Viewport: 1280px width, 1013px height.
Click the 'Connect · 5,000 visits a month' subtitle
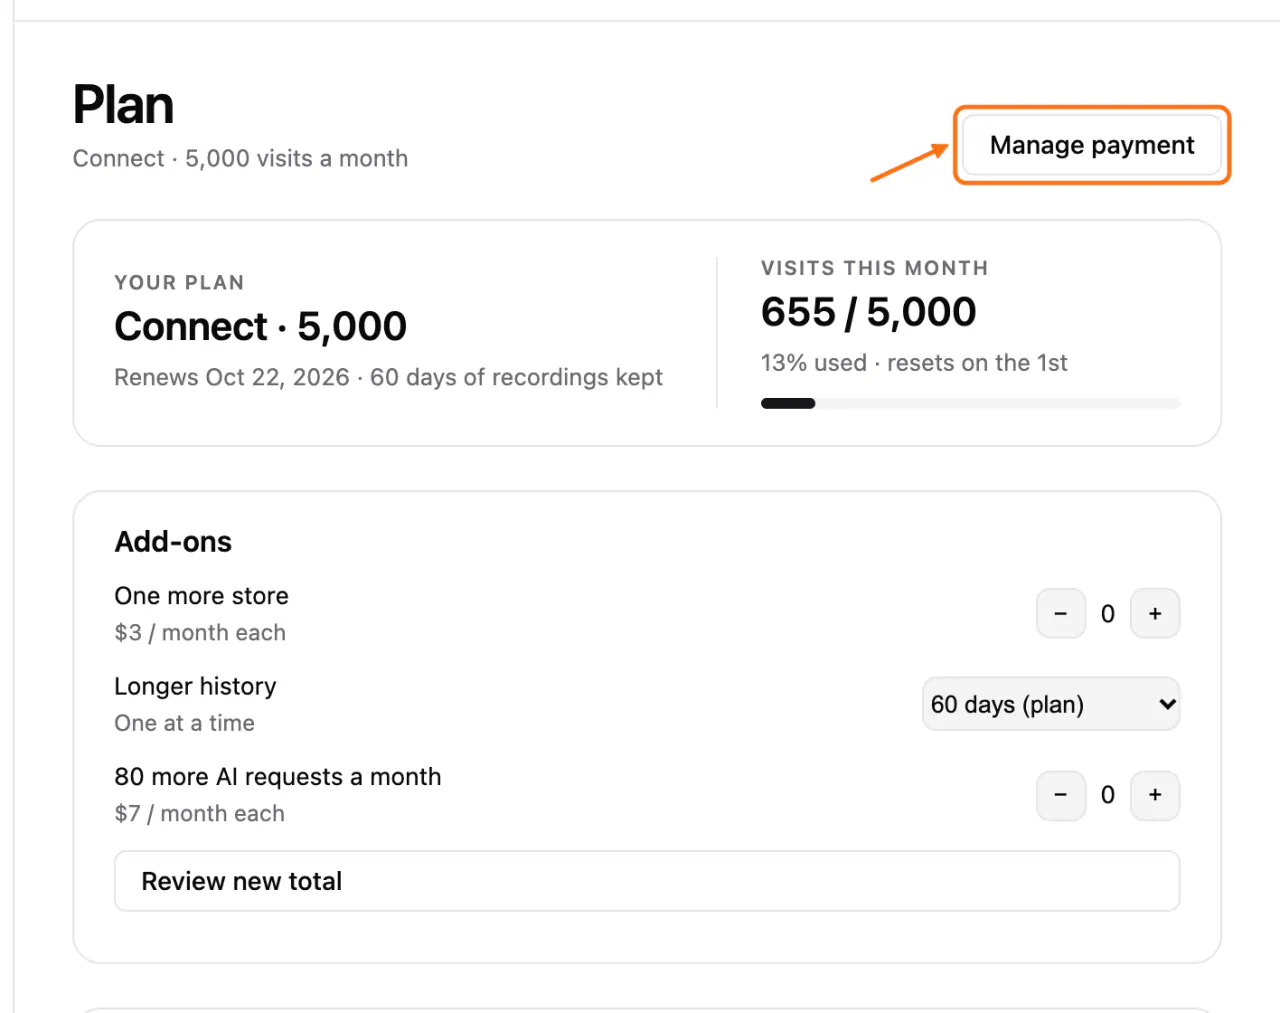[240, 159]
